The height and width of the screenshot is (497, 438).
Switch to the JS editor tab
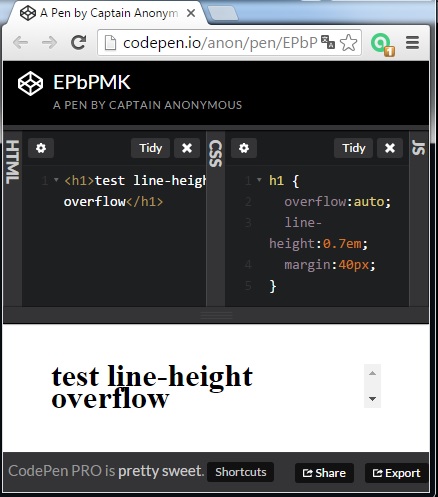pos(419,148)
